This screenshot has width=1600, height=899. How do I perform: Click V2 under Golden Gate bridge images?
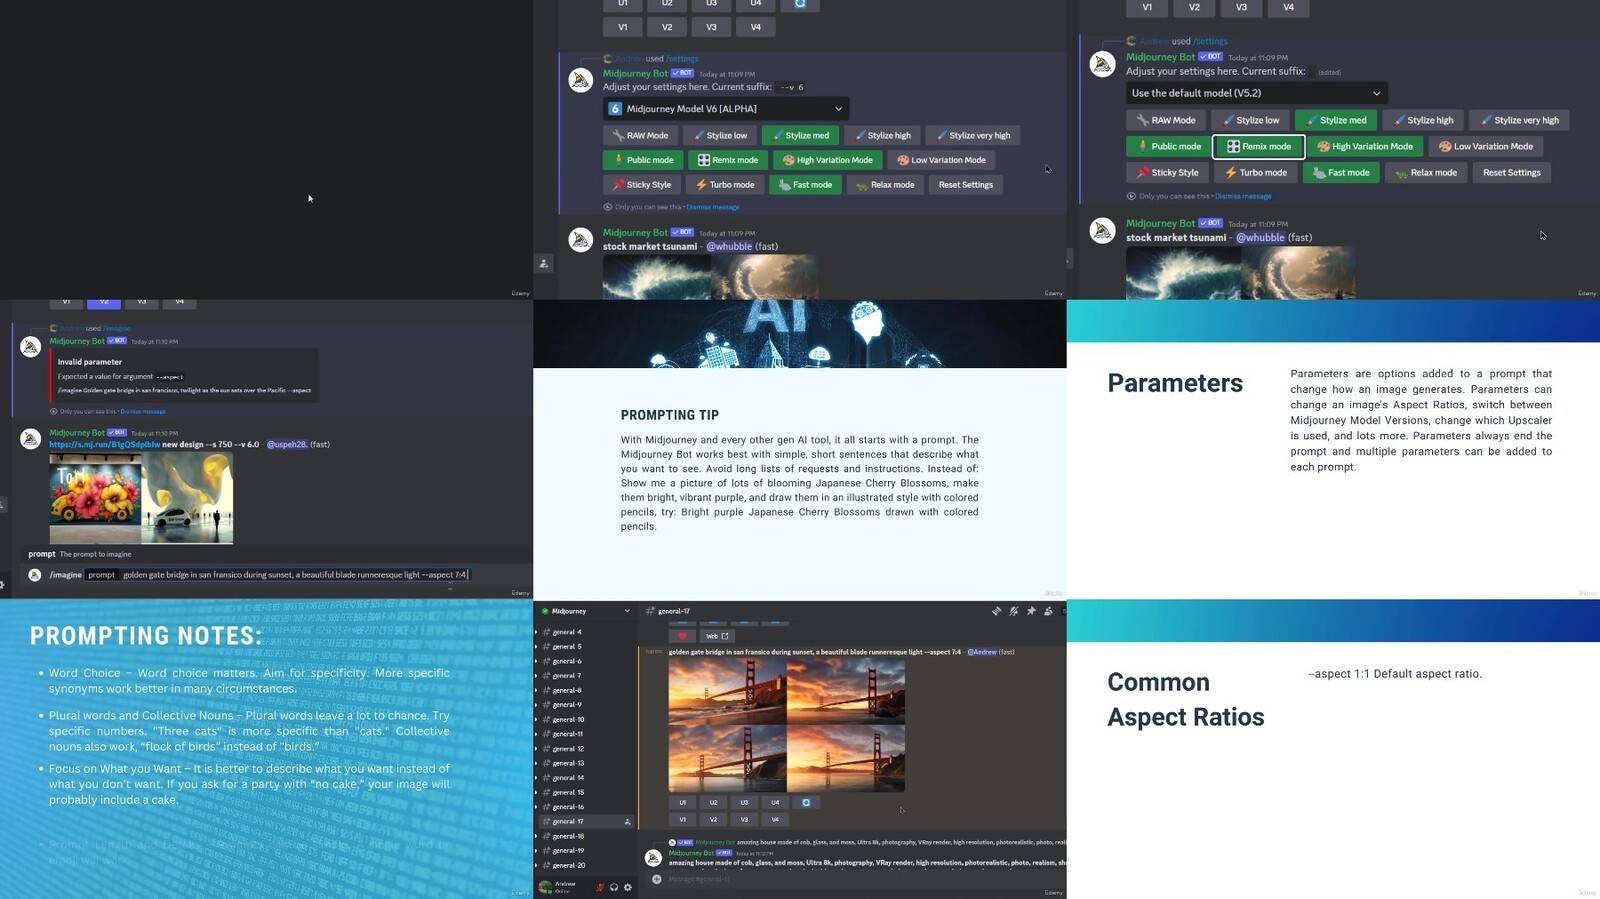(713, 819)
